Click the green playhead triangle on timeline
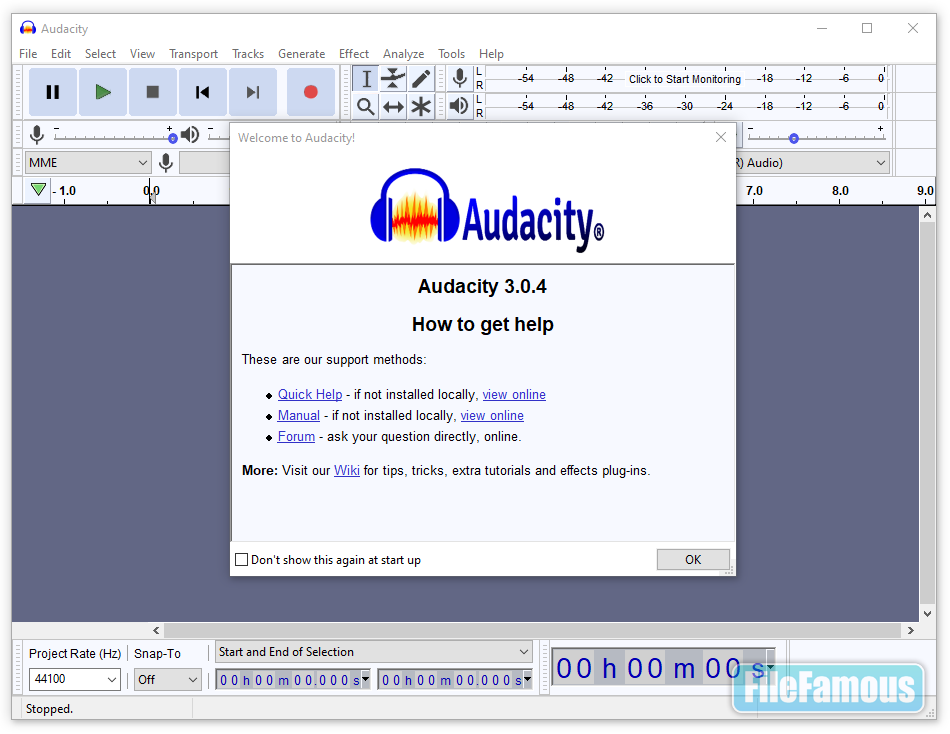 pos(38,190)
